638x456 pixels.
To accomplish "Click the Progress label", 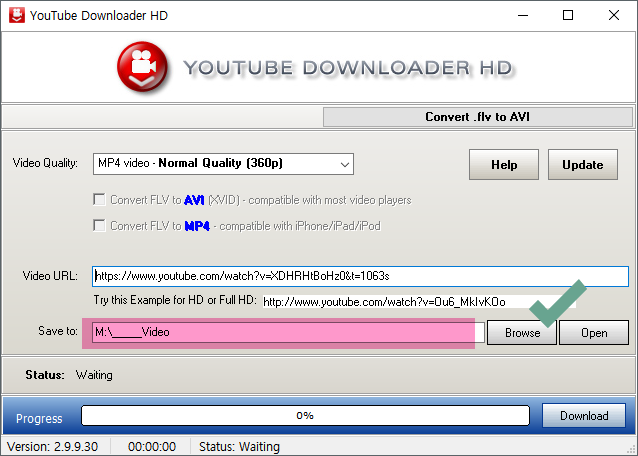I will (x=39, y=419).
